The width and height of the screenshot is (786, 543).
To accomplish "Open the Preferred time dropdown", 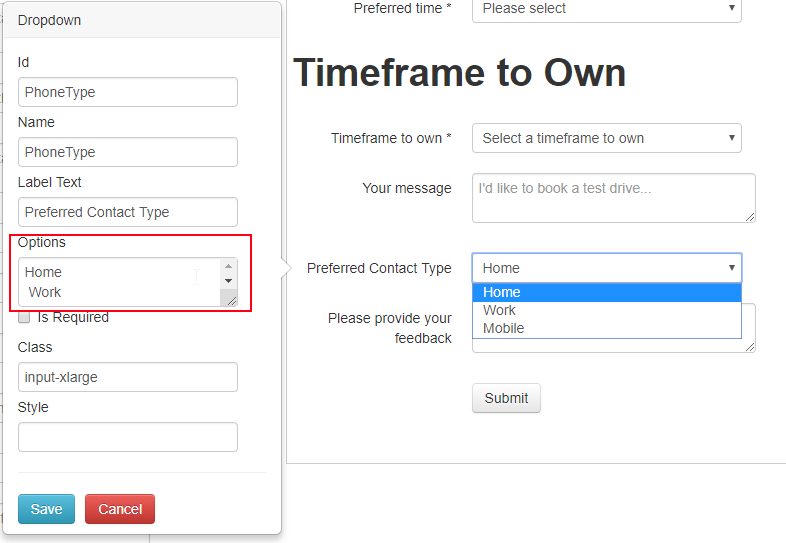I will point(606,9).
